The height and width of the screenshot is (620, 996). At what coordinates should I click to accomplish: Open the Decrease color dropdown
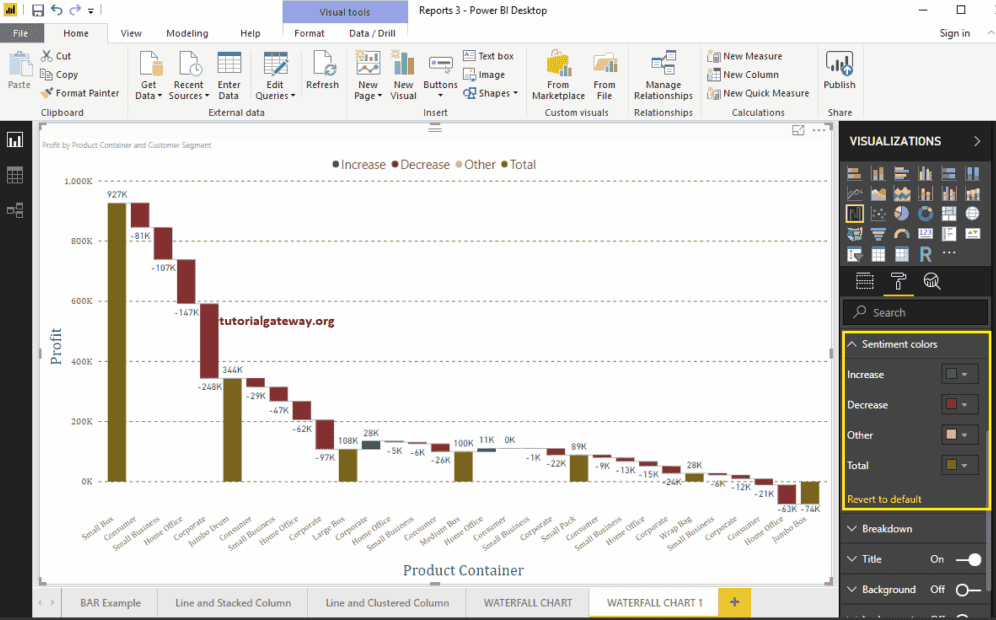click(x=963, y=404)
